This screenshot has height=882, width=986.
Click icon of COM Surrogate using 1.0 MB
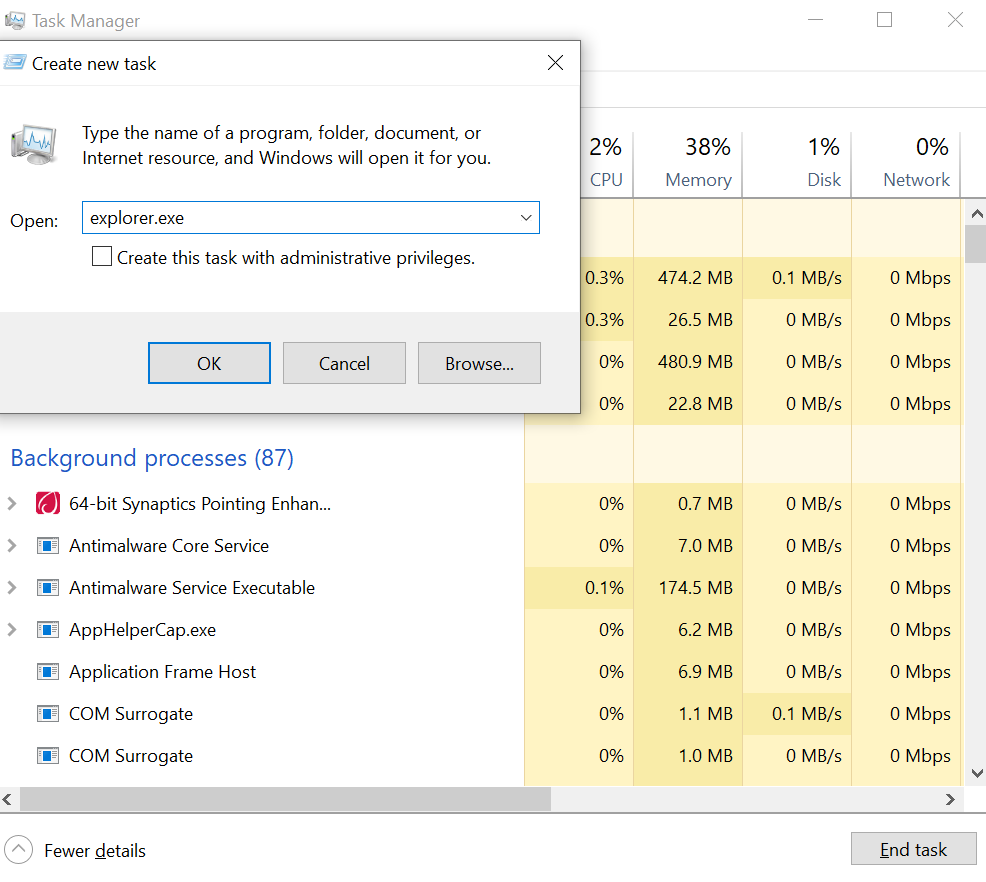tap(48, 756)
